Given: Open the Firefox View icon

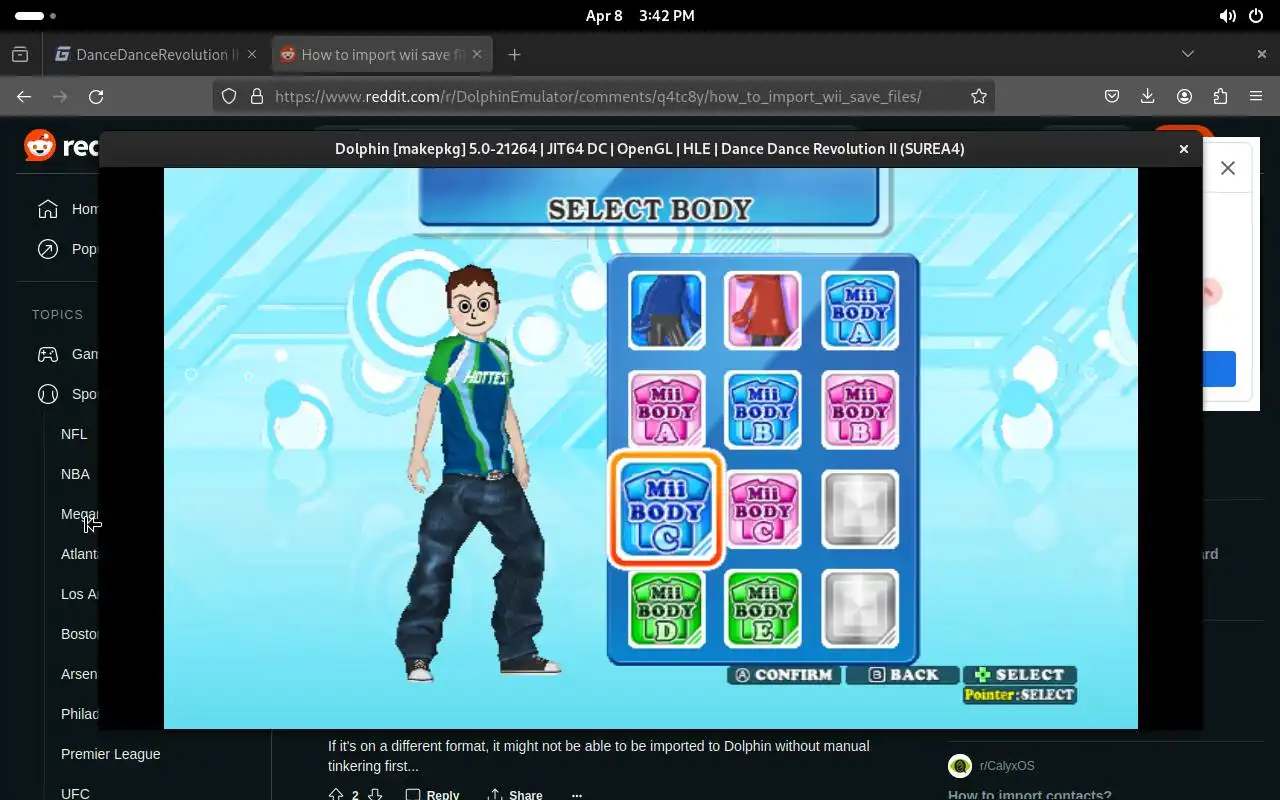Looking at the screenshot, I should click(20, 55).
